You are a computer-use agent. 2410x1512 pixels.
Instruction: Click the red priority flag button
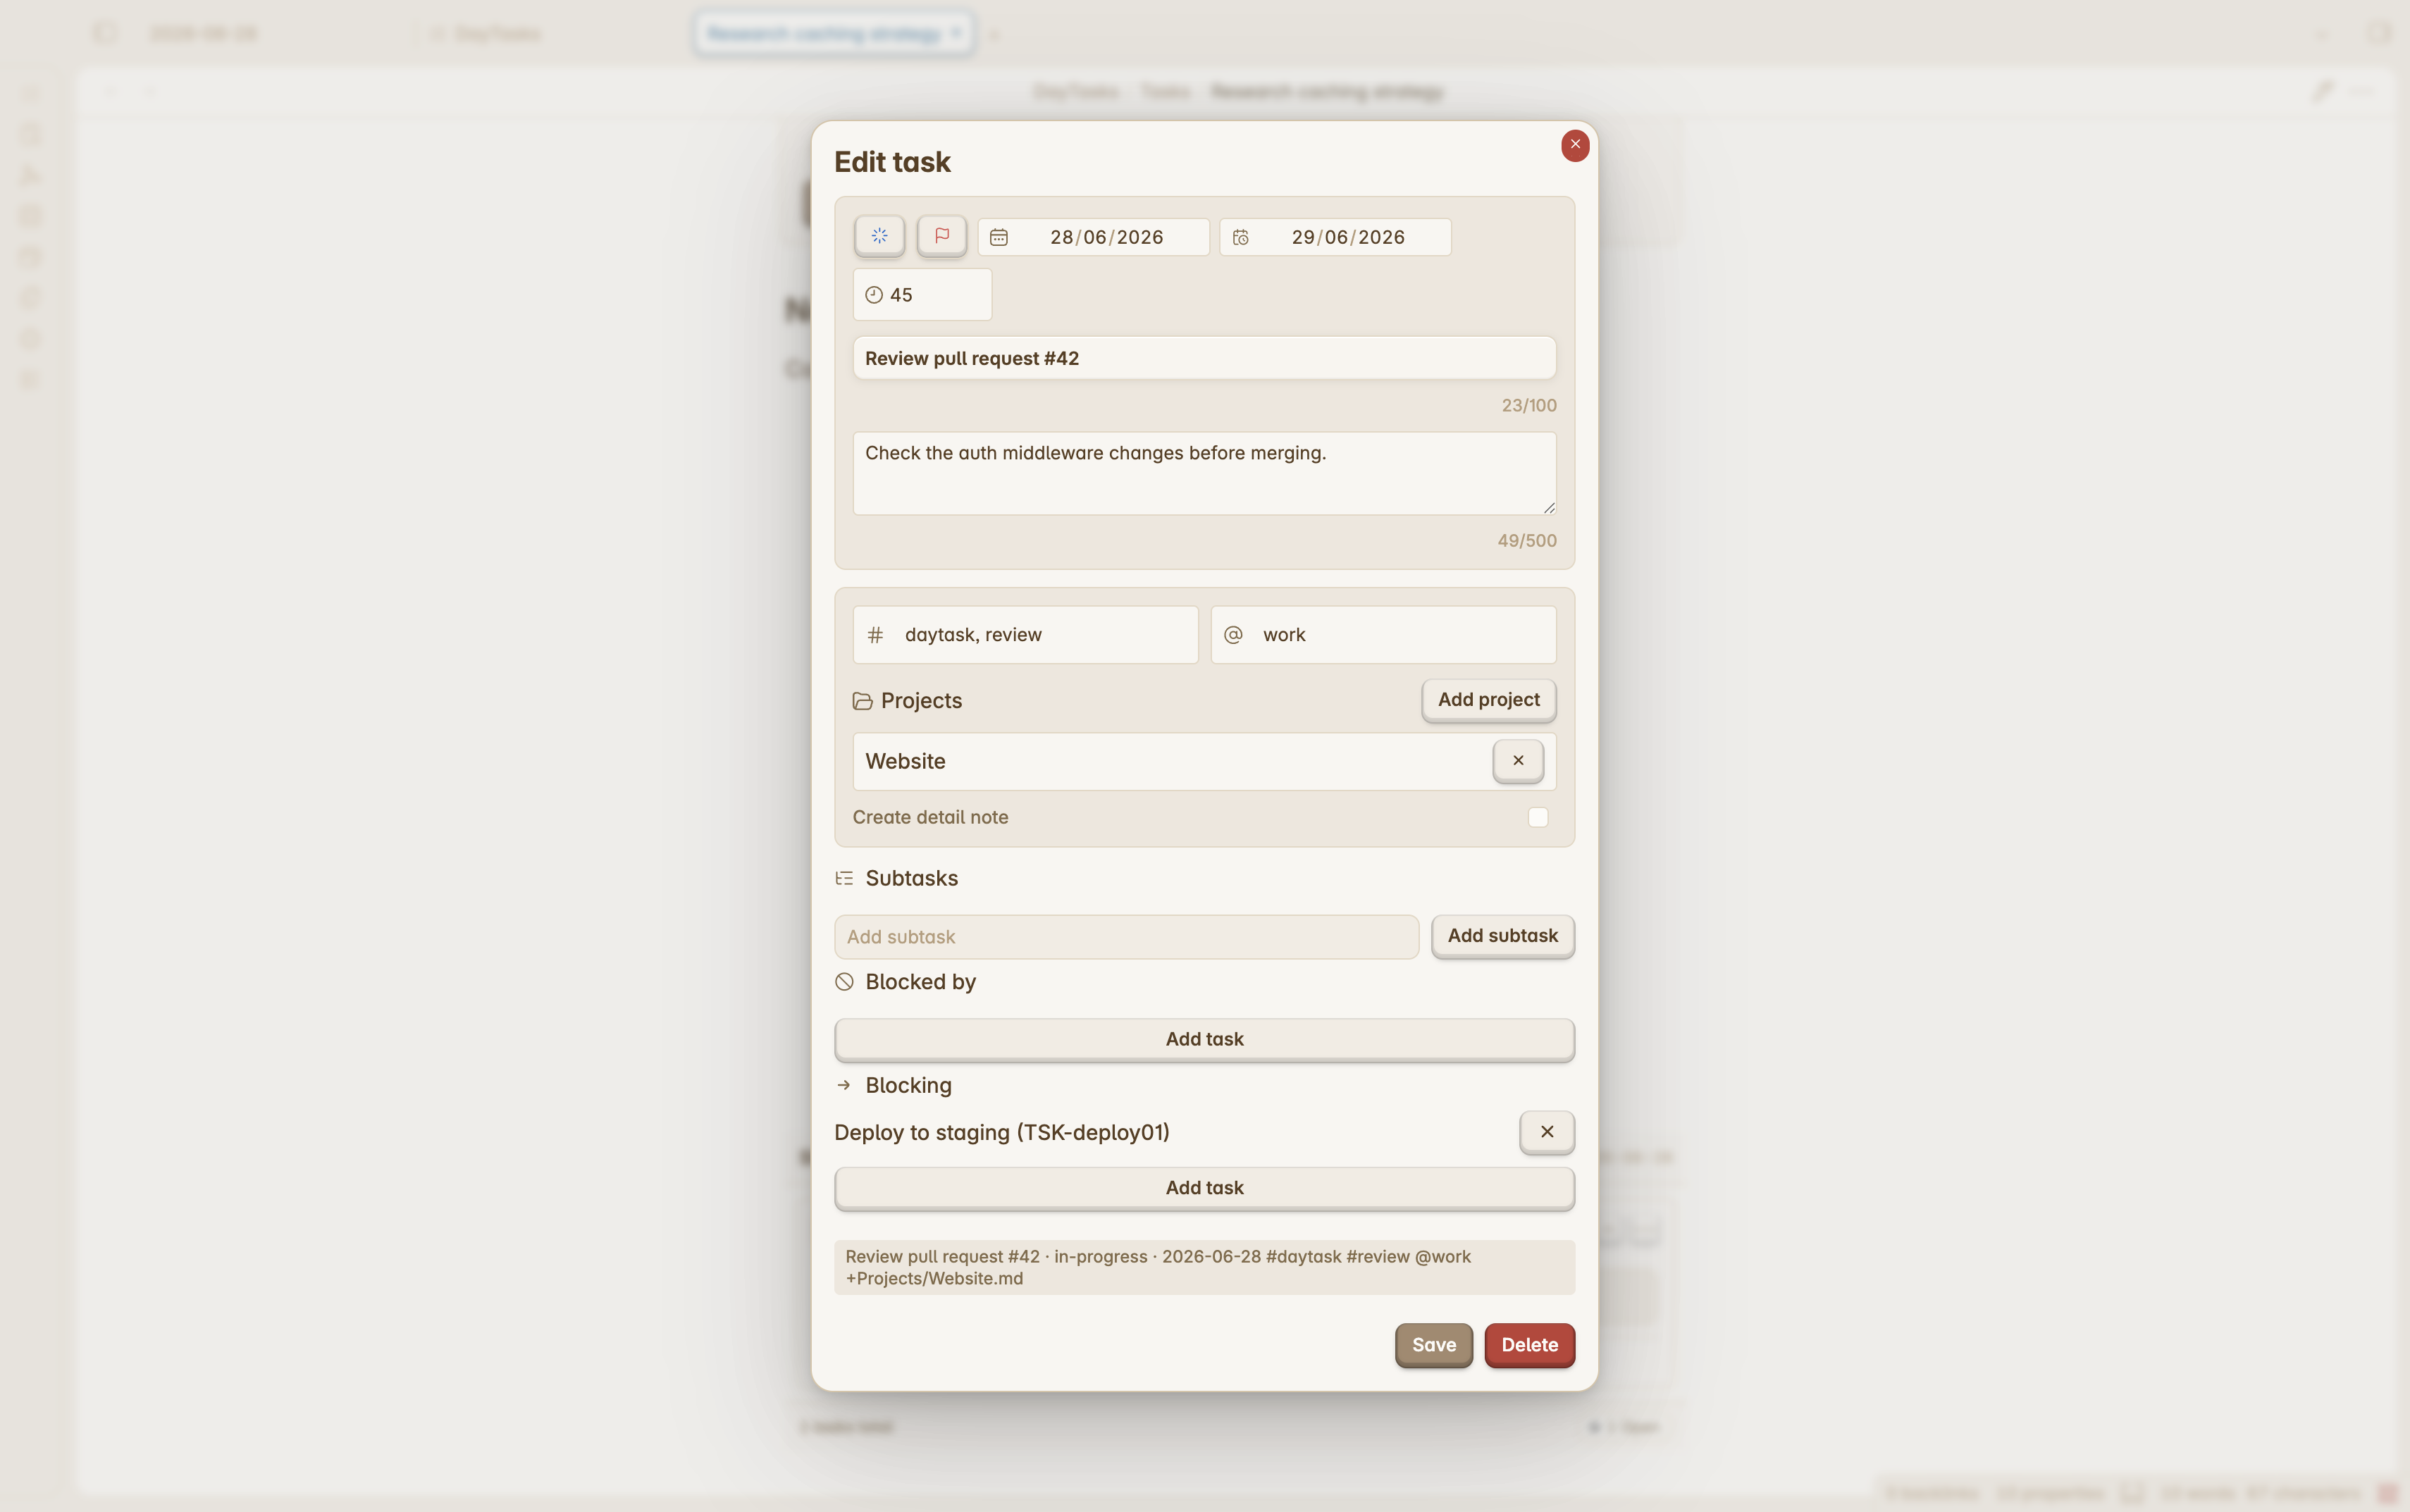point(941,236)
